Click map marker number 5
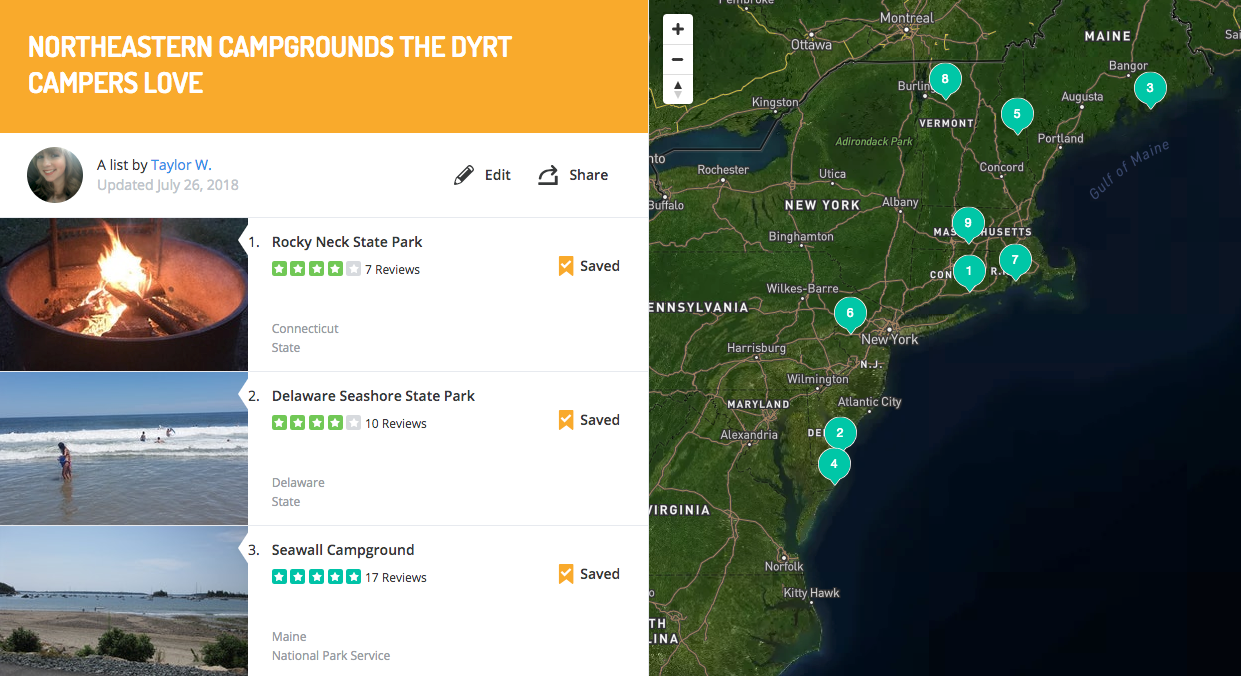The height and width of the screenshot is (676, 1241). pos(1017,116)
